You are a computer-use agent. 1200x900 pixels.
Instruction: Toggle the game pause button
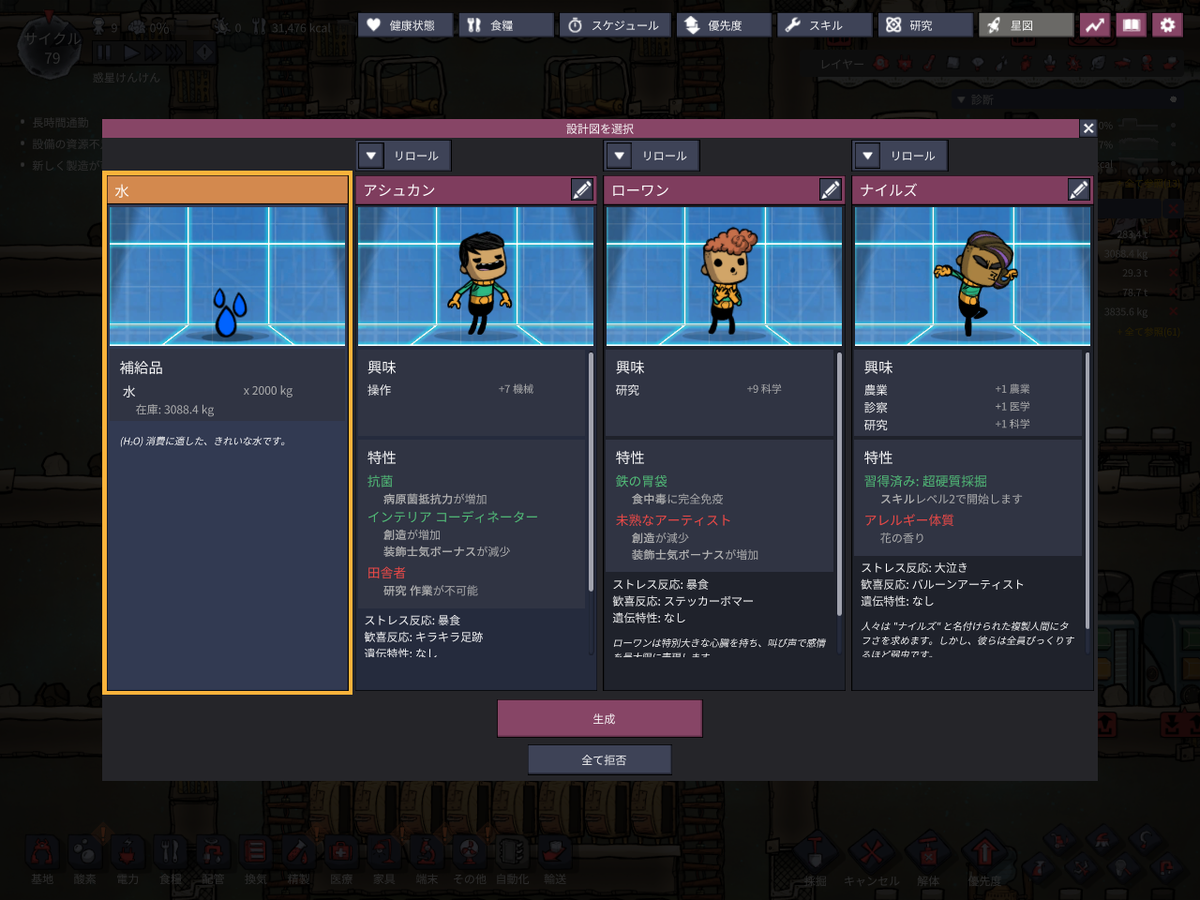tap(103, 53)
